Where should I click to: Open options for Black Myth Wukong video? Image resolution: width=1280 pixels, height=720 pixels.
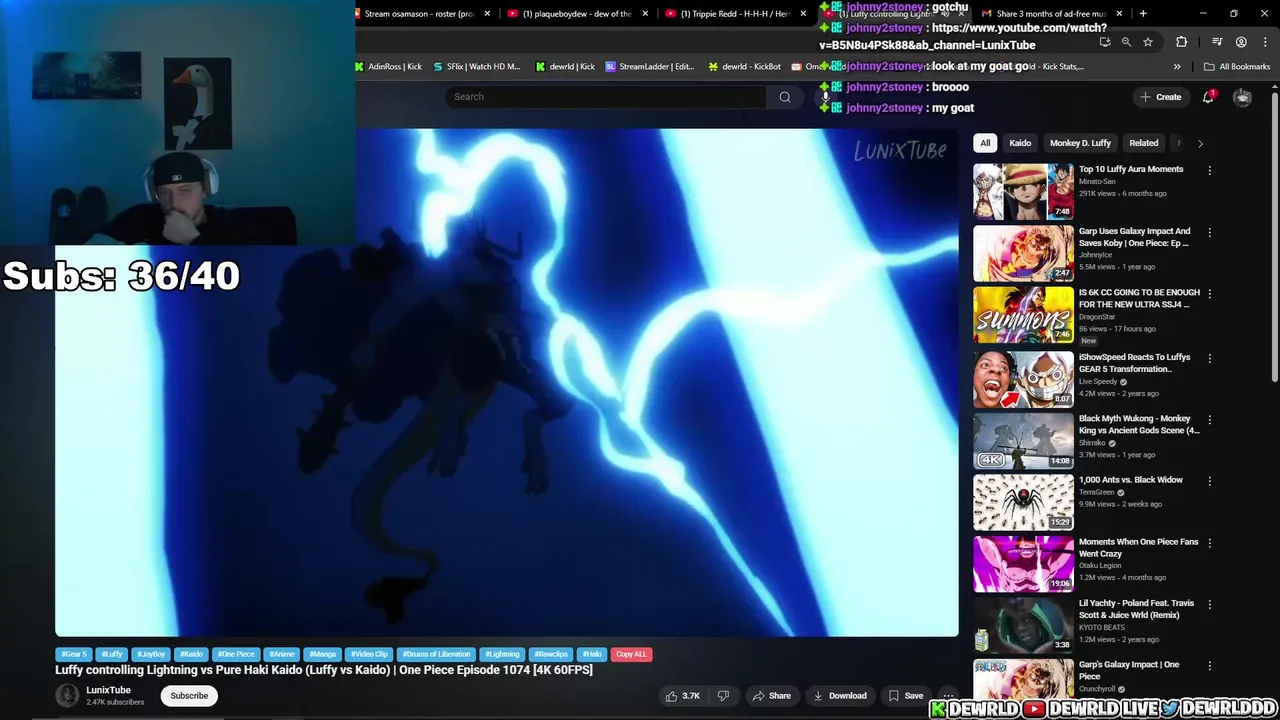tap(1209, 420)
